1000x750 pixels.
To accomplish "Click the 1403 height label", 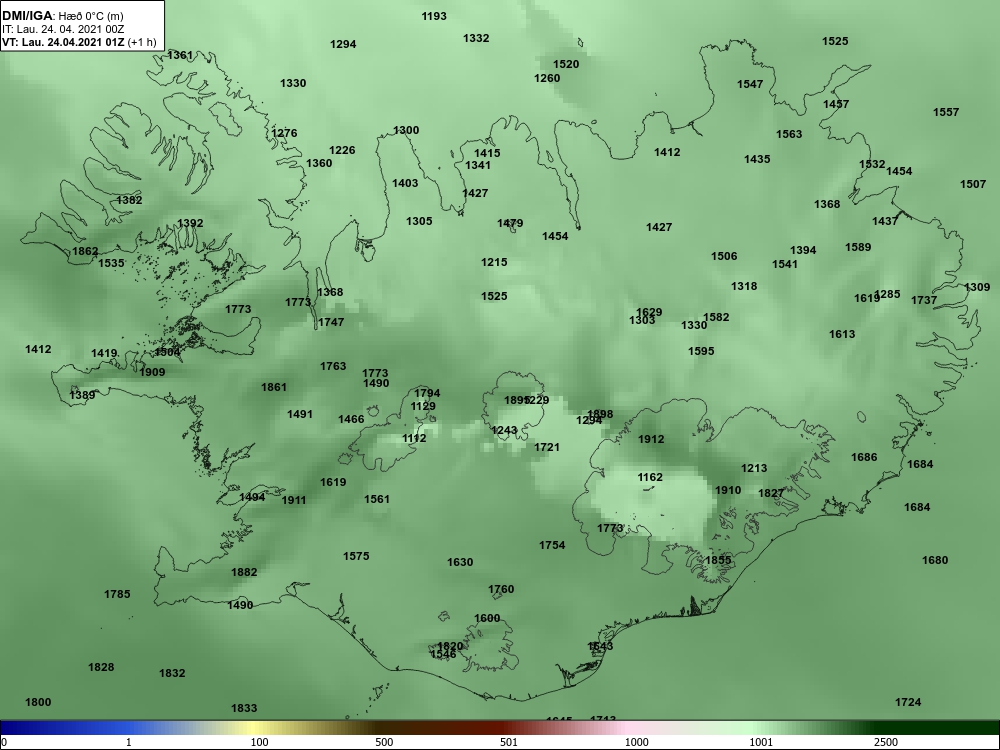I will (405, 183).
